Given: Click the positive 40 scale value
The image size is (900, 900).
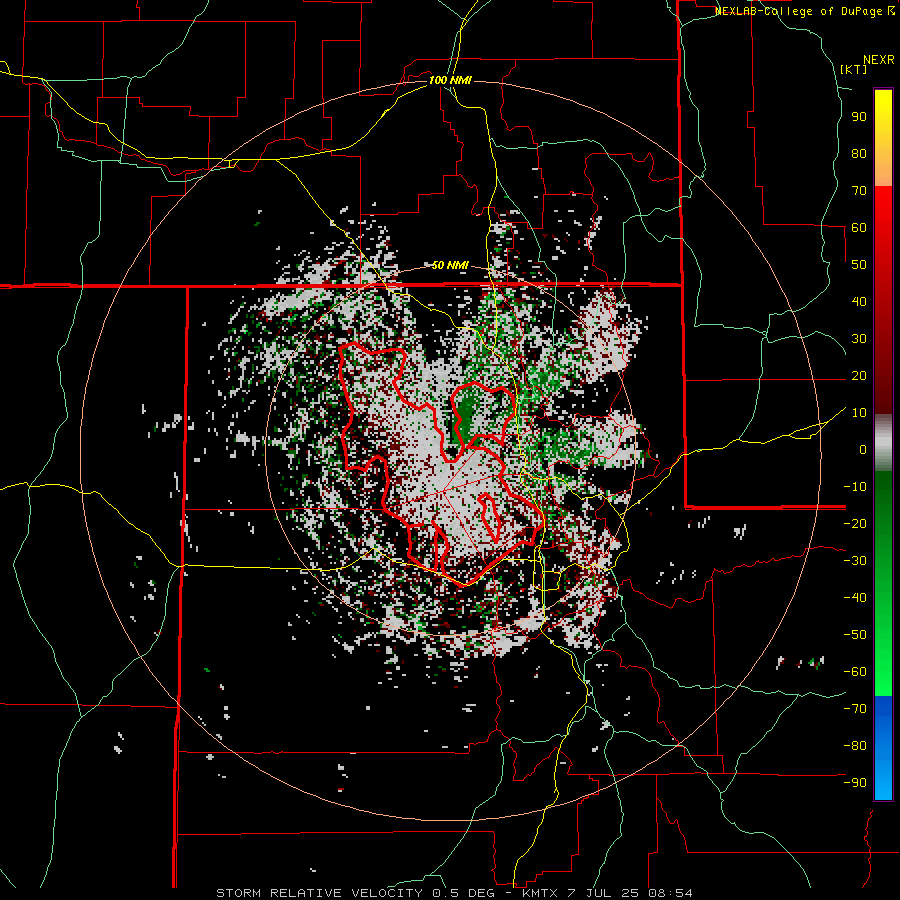Looking at the screenshot, I should (859, 301).
